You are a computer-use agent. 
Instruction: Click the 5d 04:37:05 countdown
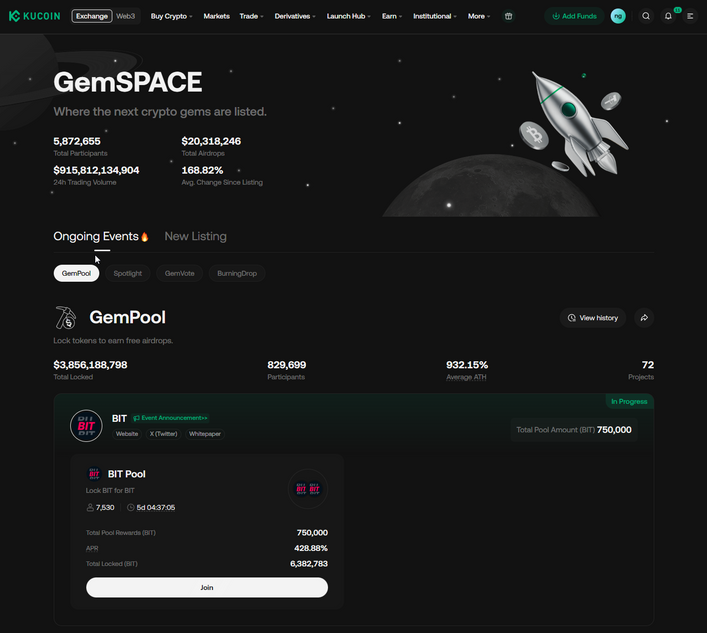point(156,508)
